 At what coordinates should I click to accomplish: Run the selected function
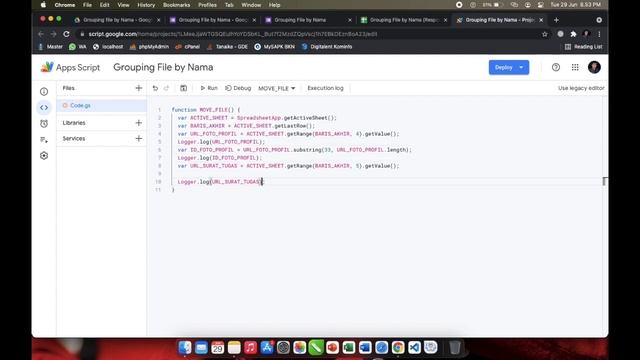tap(209, 88)
